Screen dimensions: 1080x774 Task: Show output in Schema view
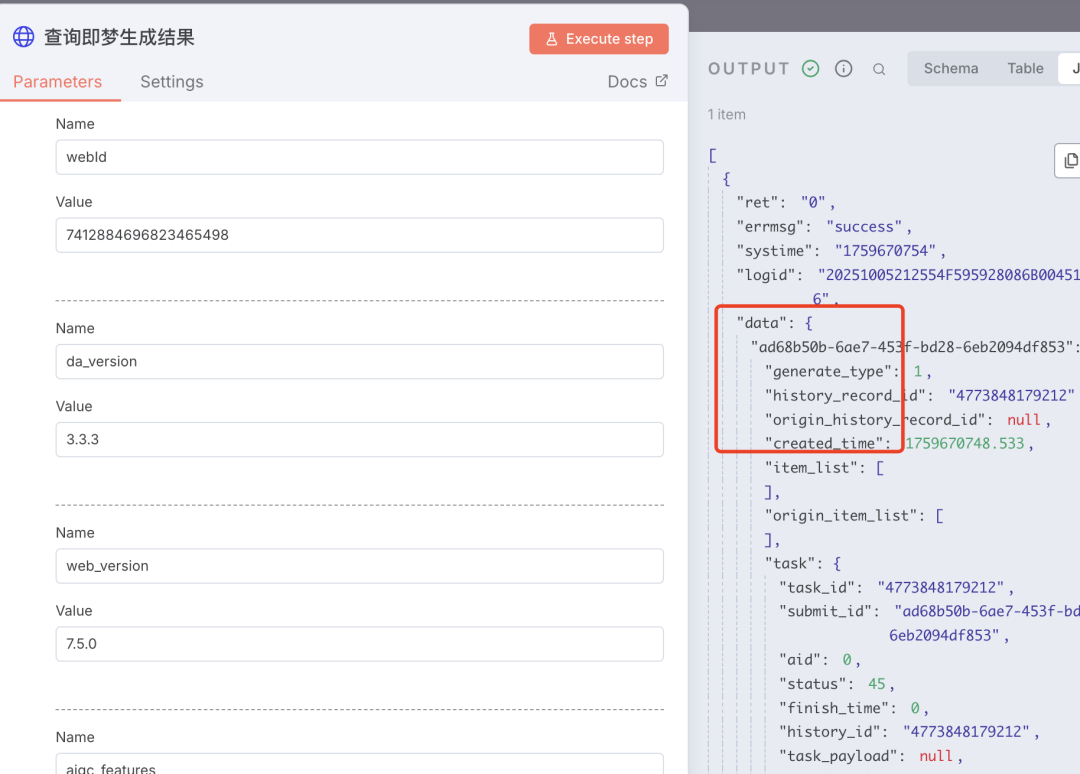tap(950, 68)
